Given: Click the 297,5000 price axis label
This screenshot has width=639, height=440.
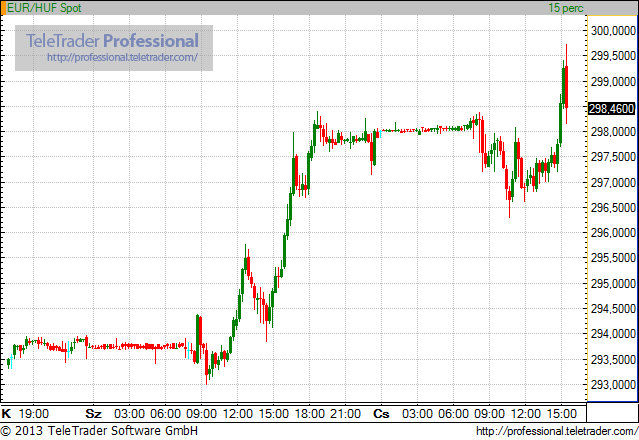Looking at the screenshot, I should [x=613, y=157].
